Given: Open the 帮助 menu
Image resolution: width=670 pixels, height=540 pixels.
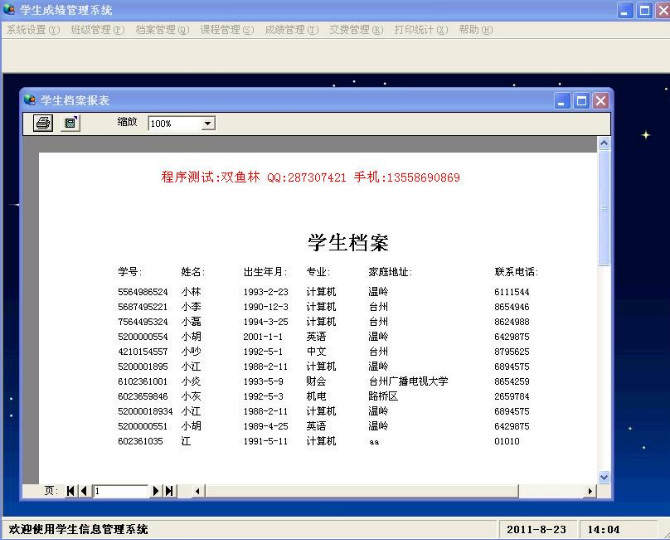Looking at the screenshot, I should 476,29.
